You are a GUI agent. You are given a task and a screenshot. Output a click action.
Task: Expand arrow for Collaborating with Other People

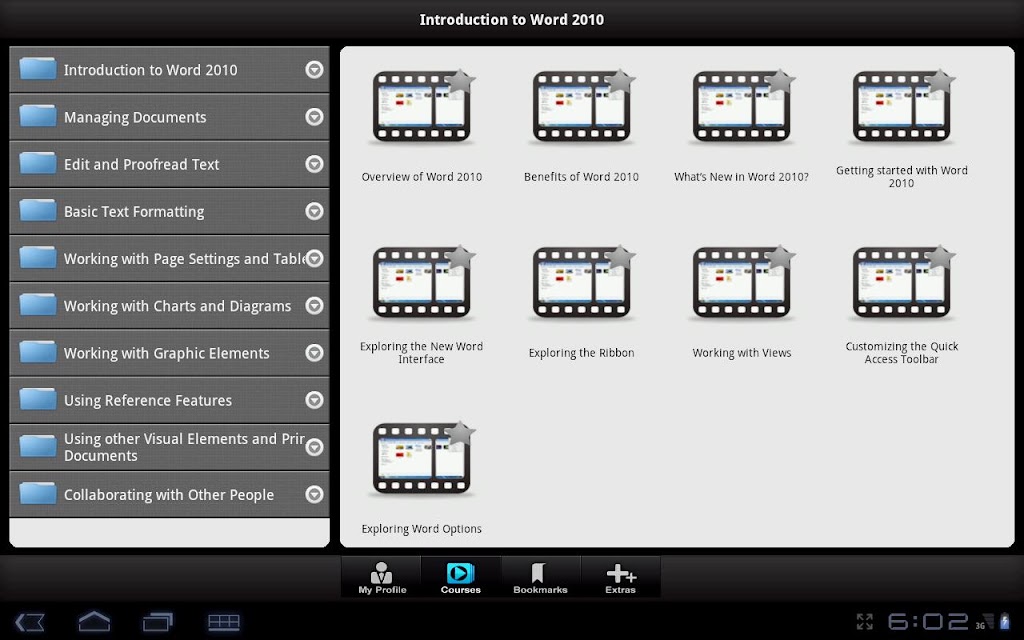tap(315, 494)
